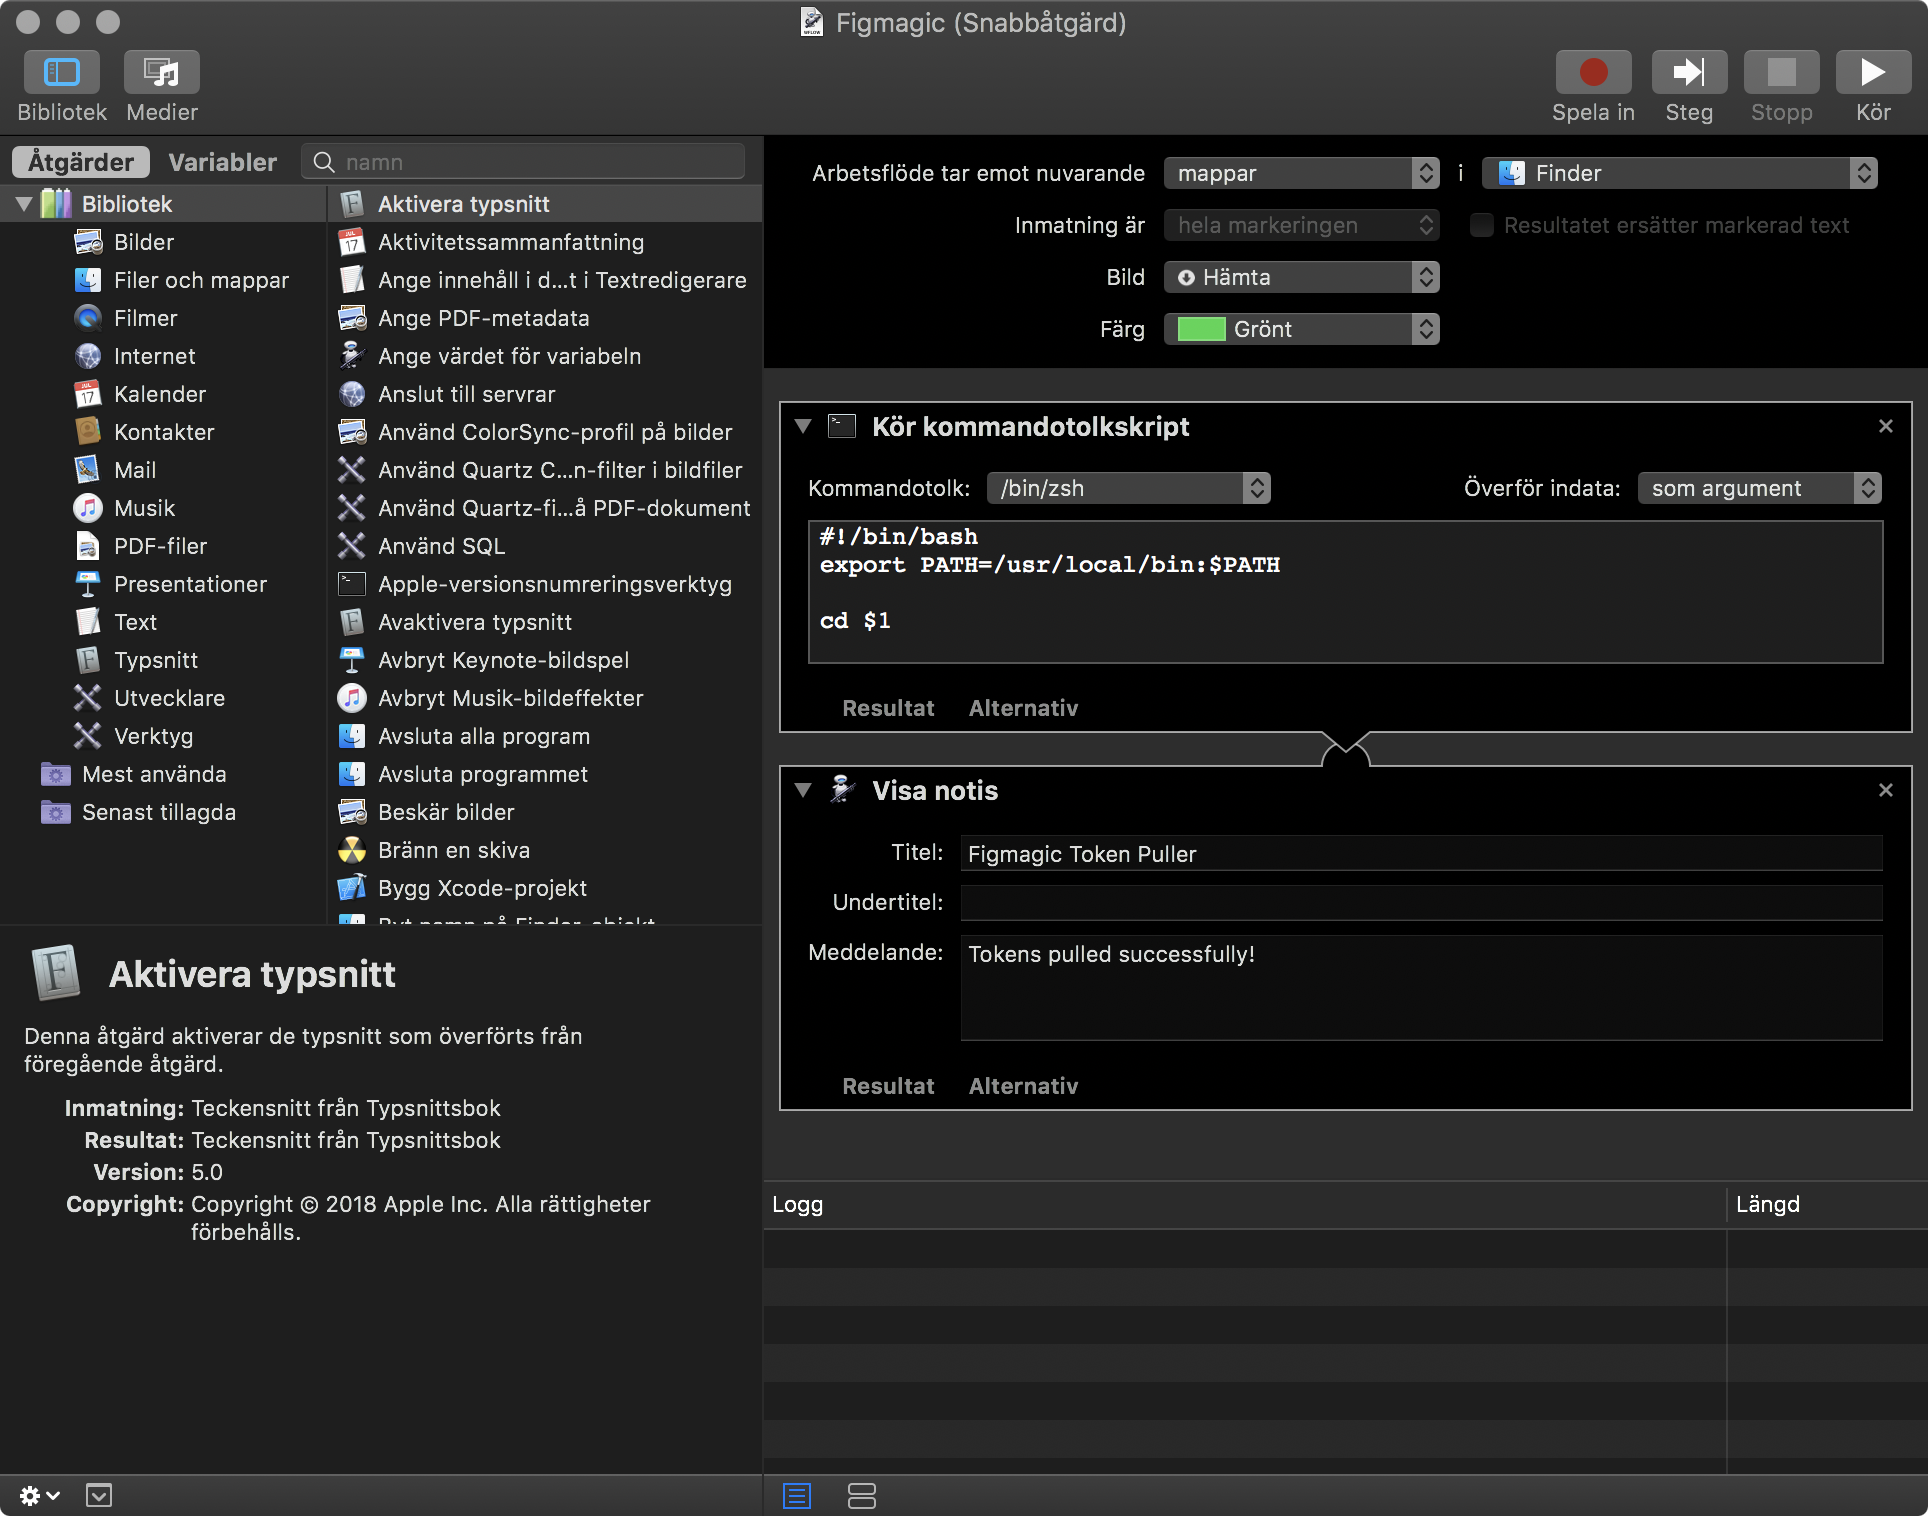The image size is (1928, 1516).
Task: Click Resultat under Kör kommandotolkskript
Action: (x=887, y=708)
